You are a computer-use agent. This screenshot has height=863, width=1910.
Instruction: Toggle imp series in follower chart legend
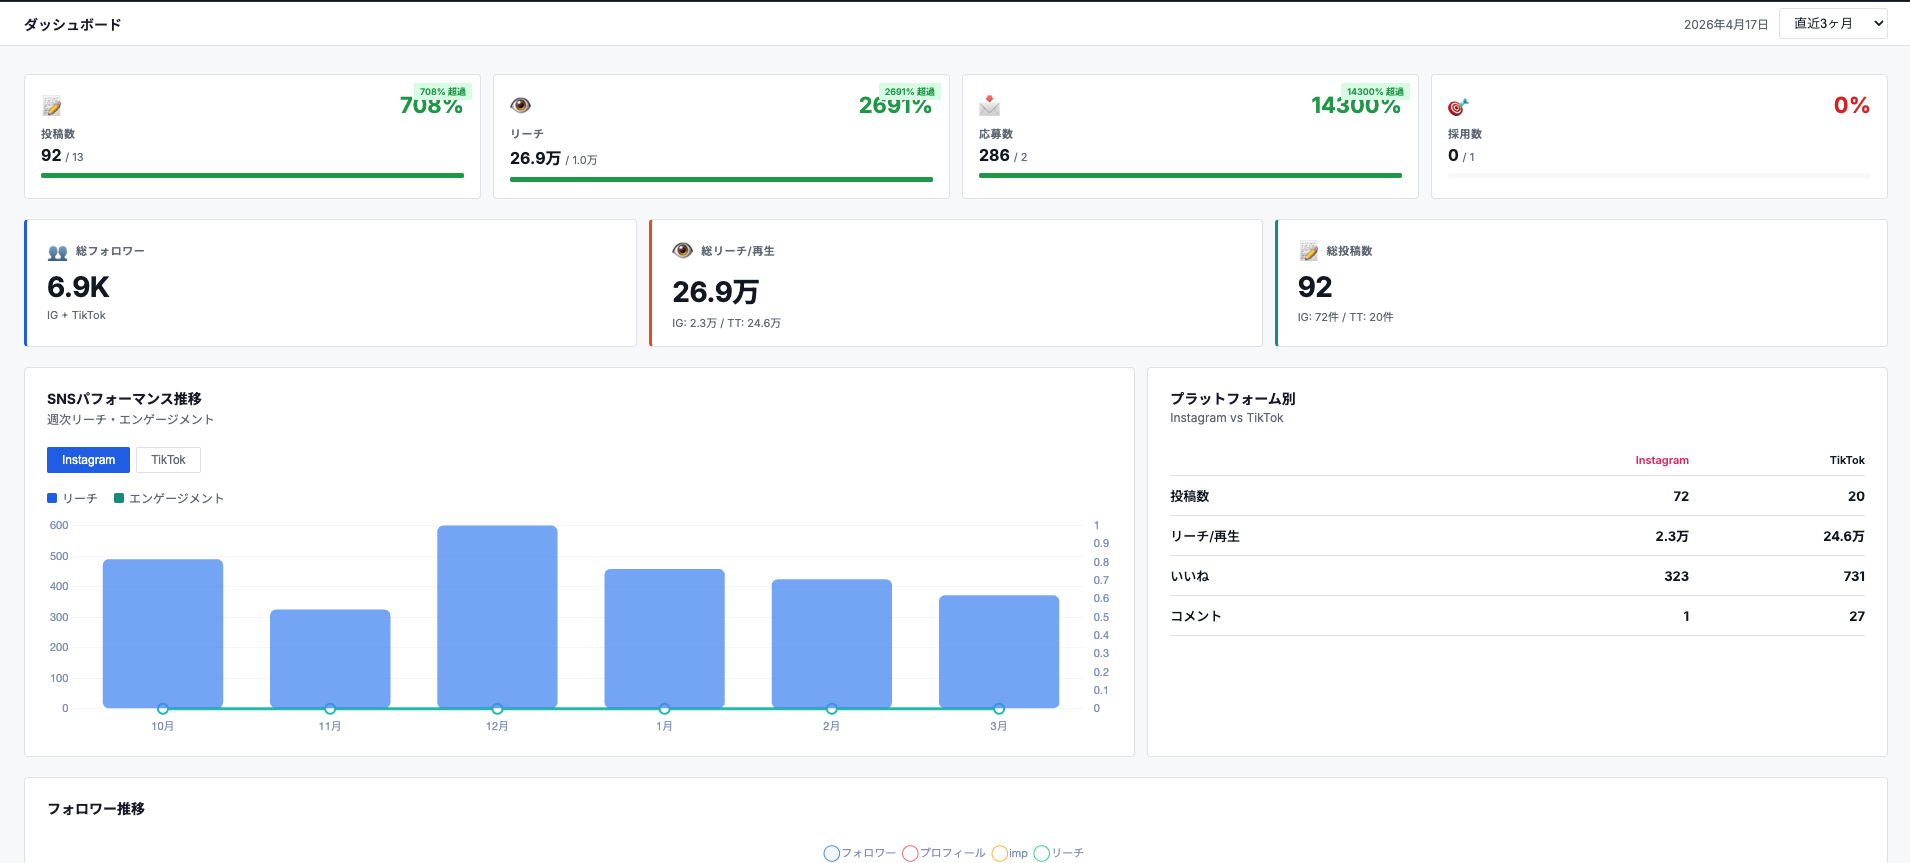coord(1010,853)
